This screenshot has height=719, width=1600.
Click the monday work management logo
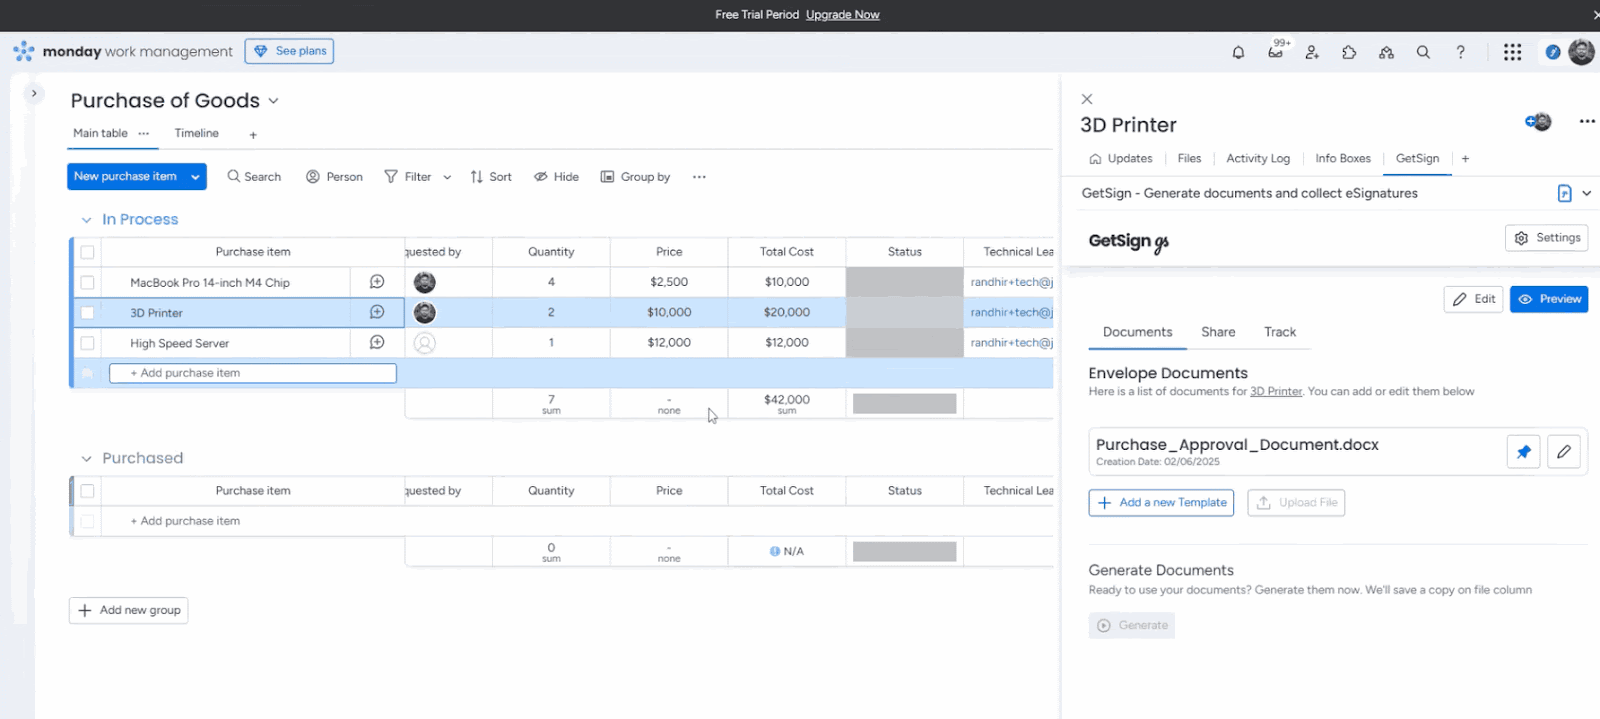click(122, 51)
